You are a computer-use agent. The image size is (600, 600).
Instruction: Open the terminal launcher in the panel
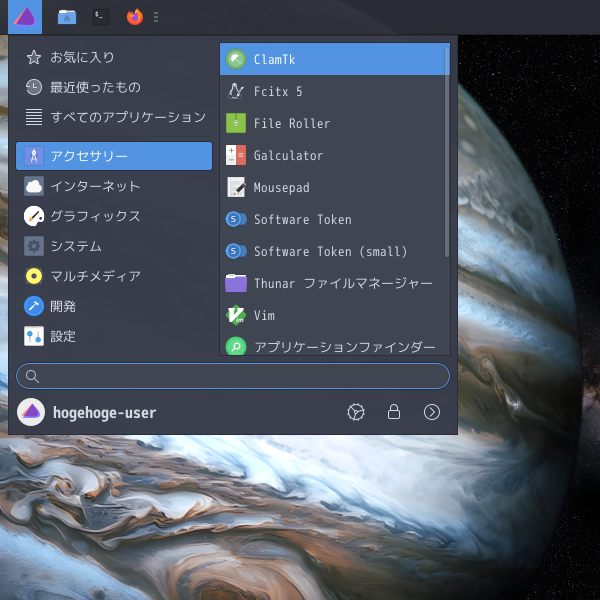pyautogui.click(x=101, y=17)
